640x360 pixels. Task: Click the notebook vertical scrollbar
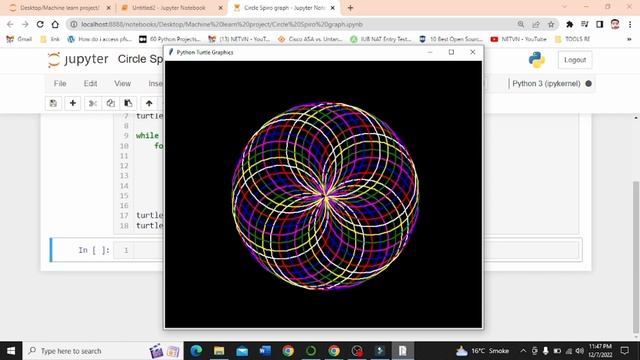pos(636,257)
